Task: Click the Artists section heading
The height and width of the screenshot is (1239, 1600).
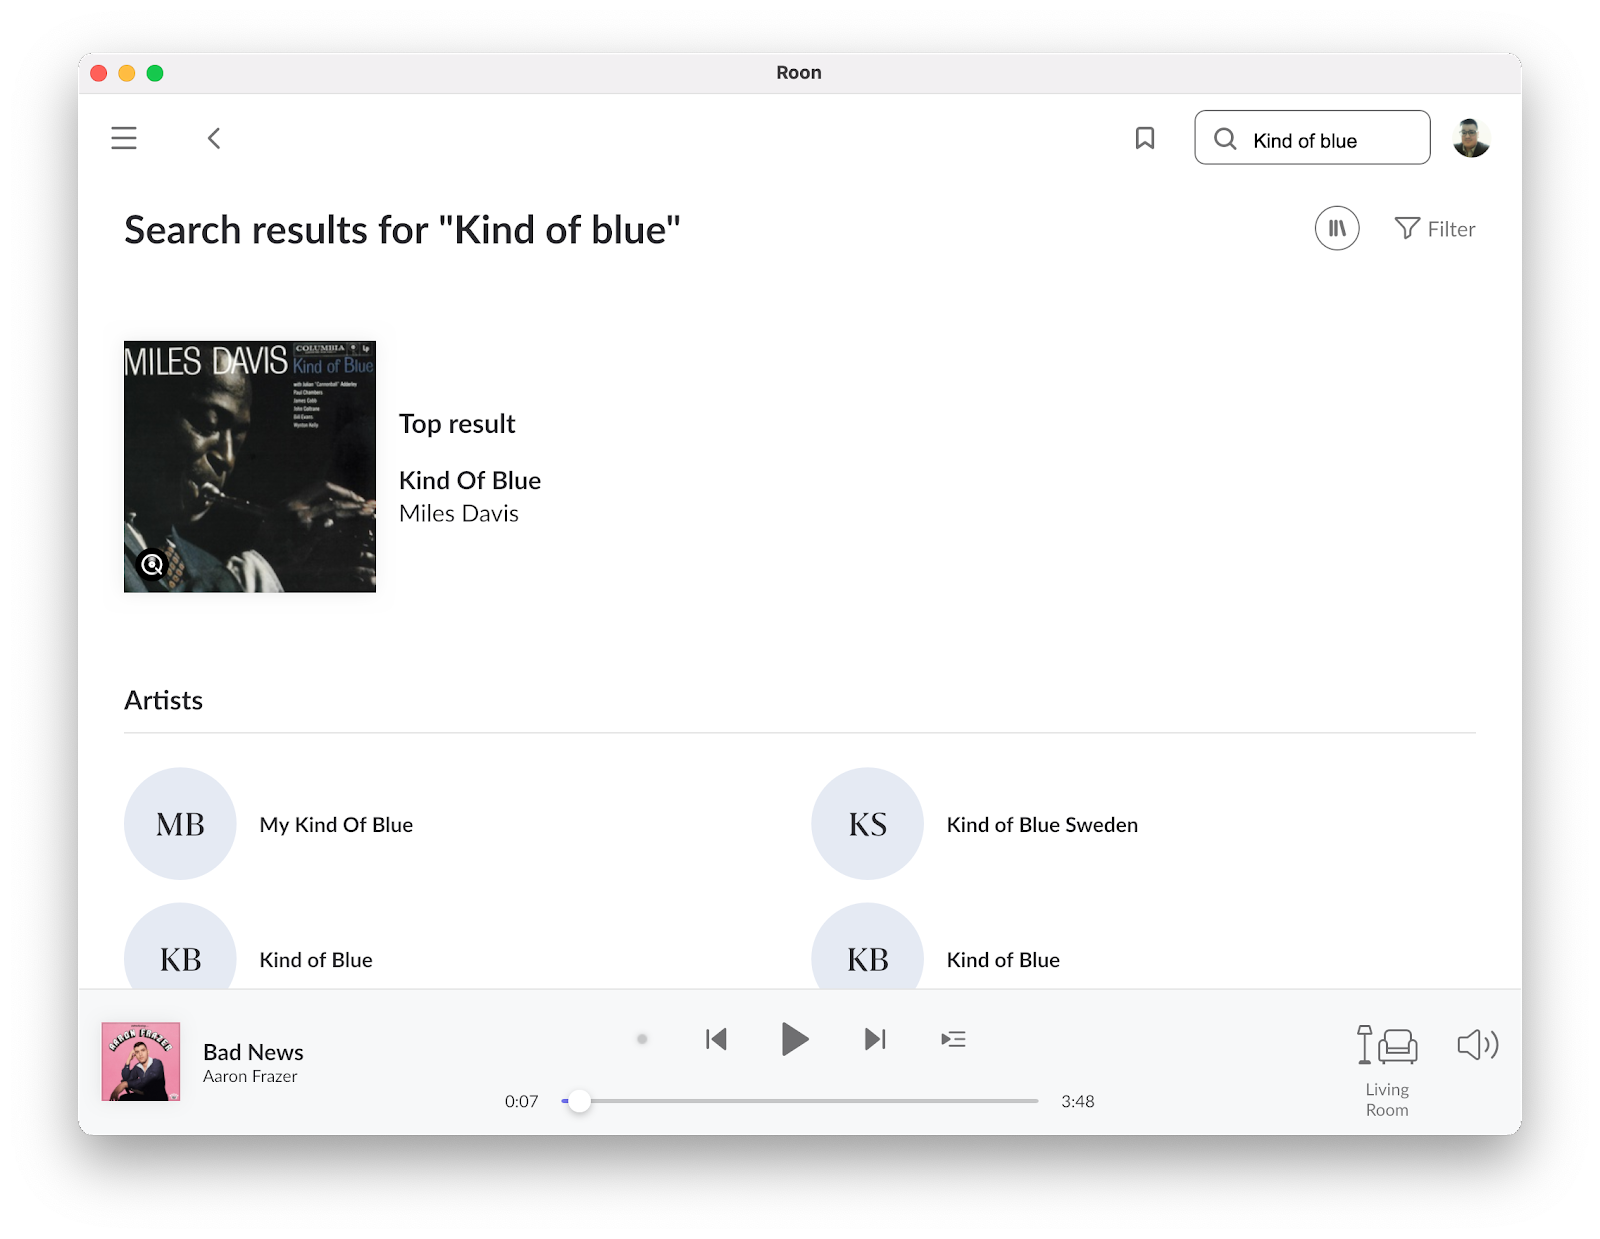Action: click(163, 701)
